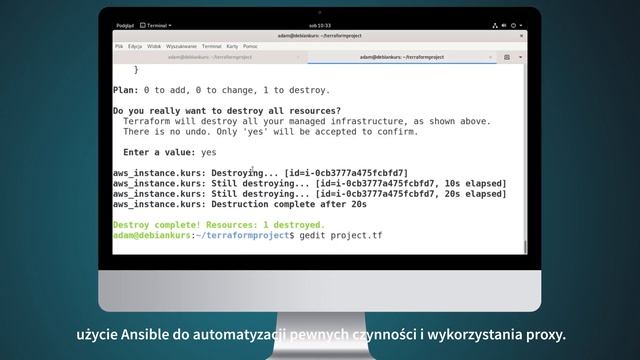Viewport: 640px width, 360px height.
Task: Close the terminal window
Action: click(521, 36)
